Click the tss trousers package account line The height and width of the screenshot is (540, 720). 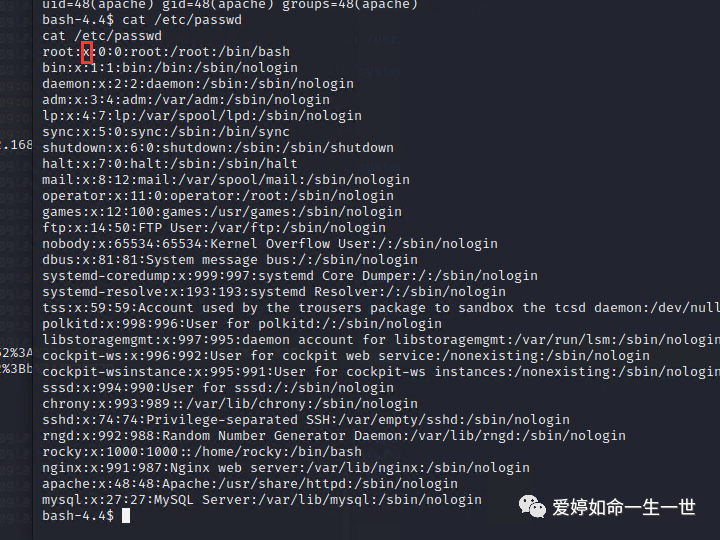coord(381,308)
